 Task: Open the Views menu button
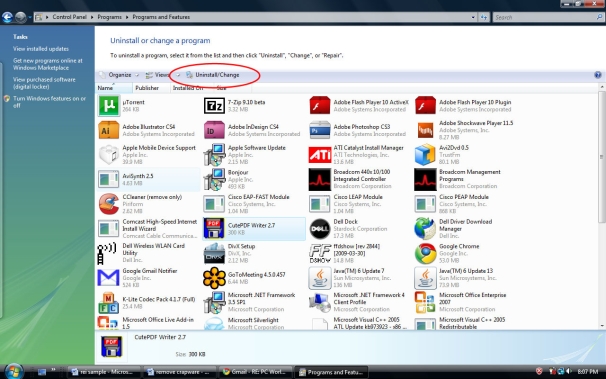point(157,75)
